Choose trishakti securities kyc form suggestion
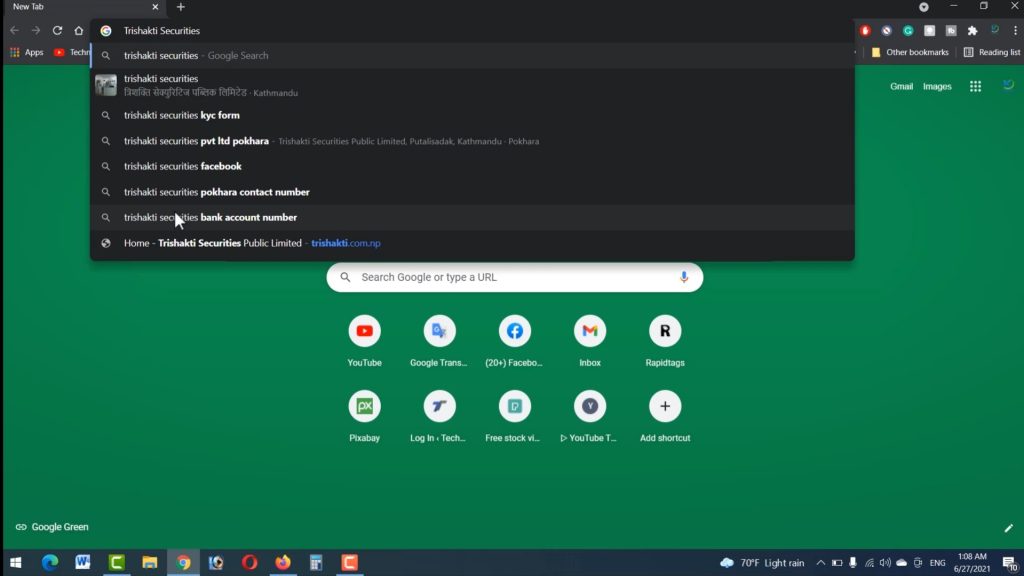This screenshot has height=576, width=1024. pyautogui.click(x=472, y=115)
